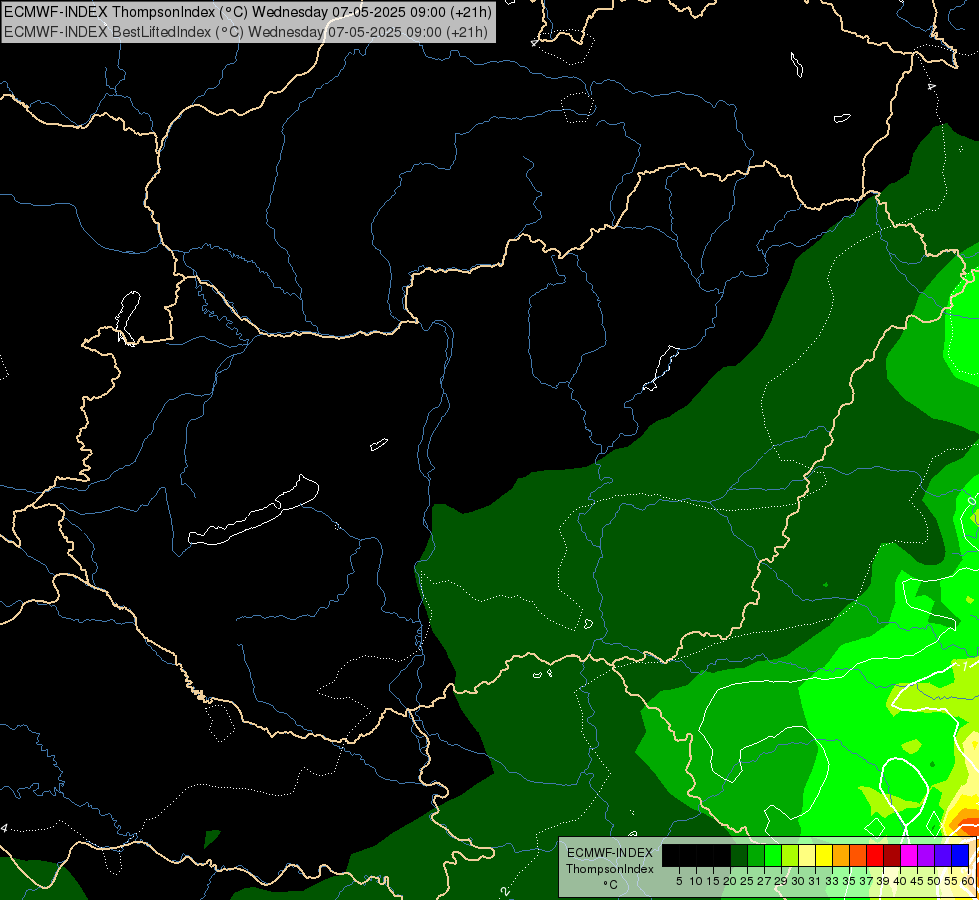
Task: Click legend tick value '15'
Action: click(713, 881)
